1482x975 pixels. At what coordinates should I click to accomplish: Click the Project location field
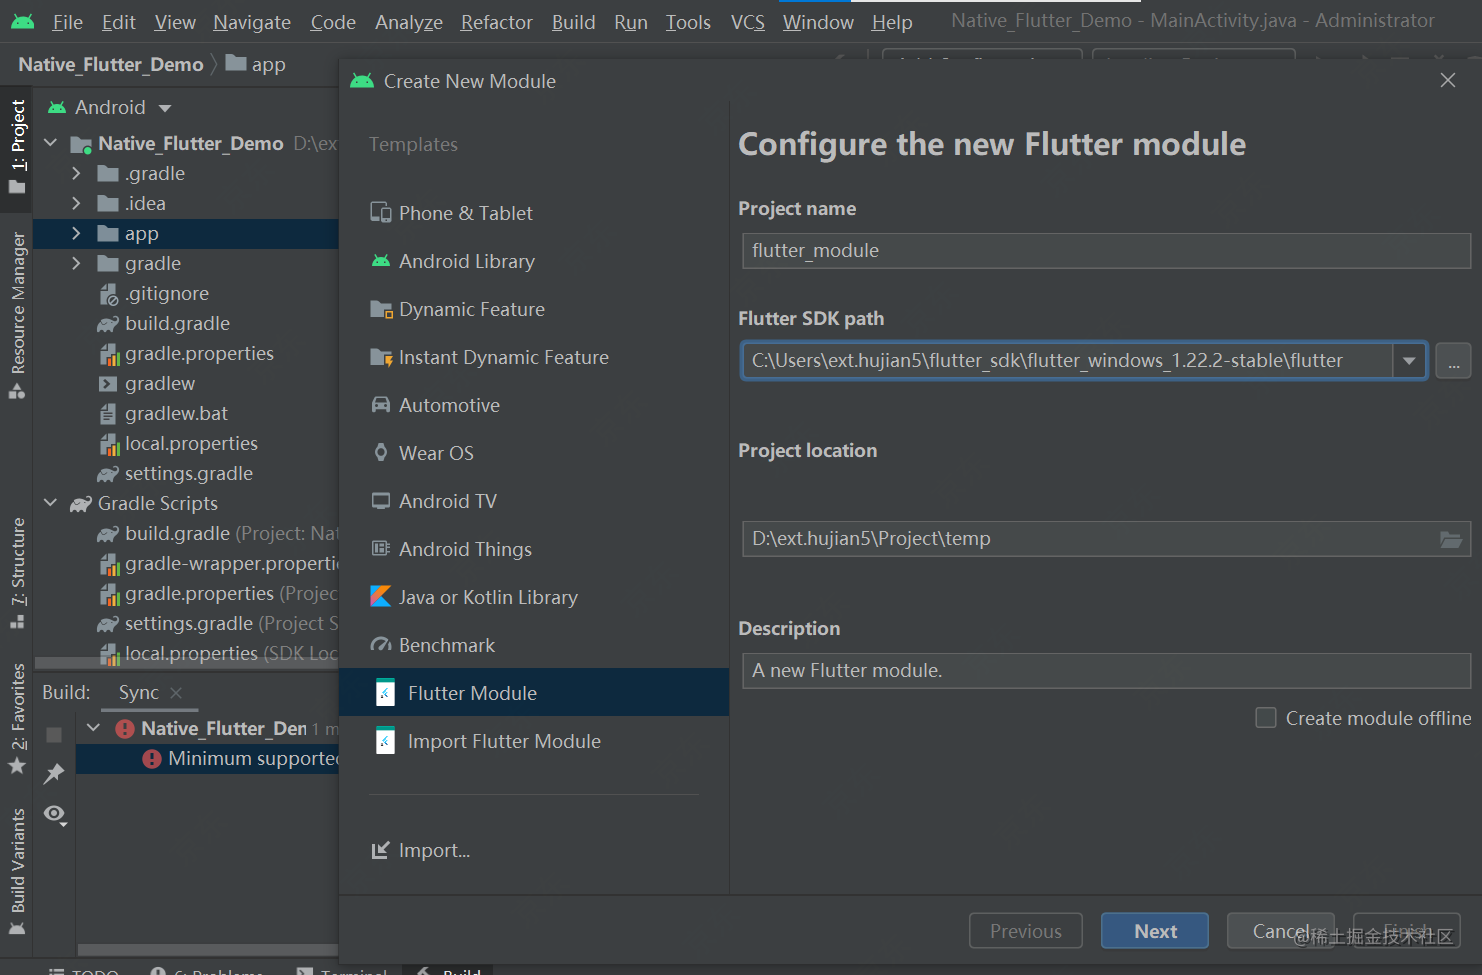[1106, 539]
